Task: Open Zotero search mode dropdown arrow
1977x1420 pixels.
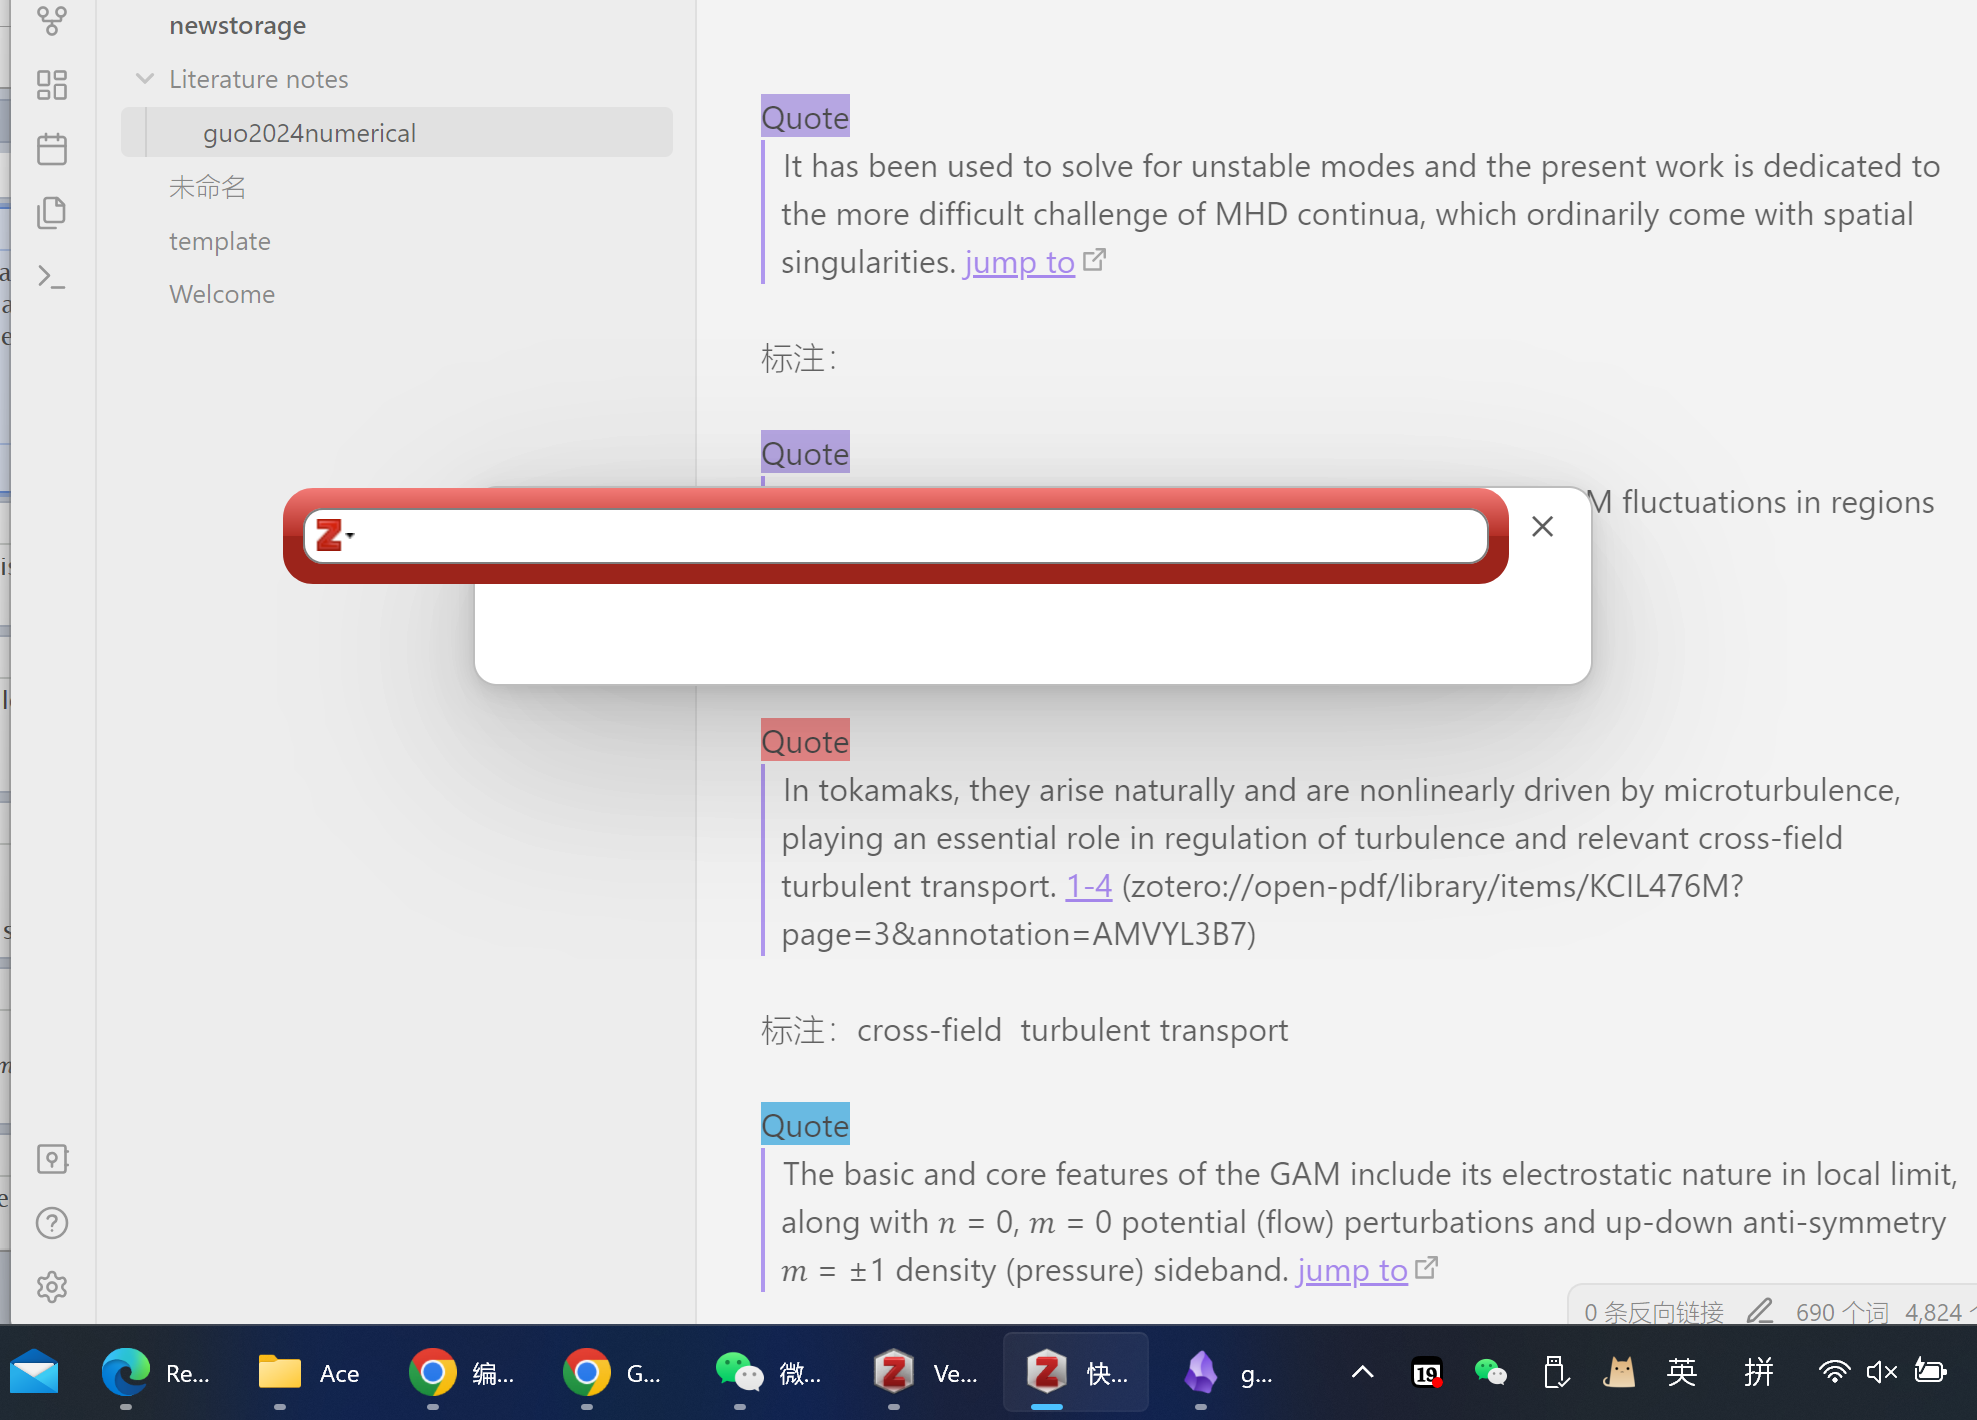Action: pyautogui.click(x=350, y=536)
